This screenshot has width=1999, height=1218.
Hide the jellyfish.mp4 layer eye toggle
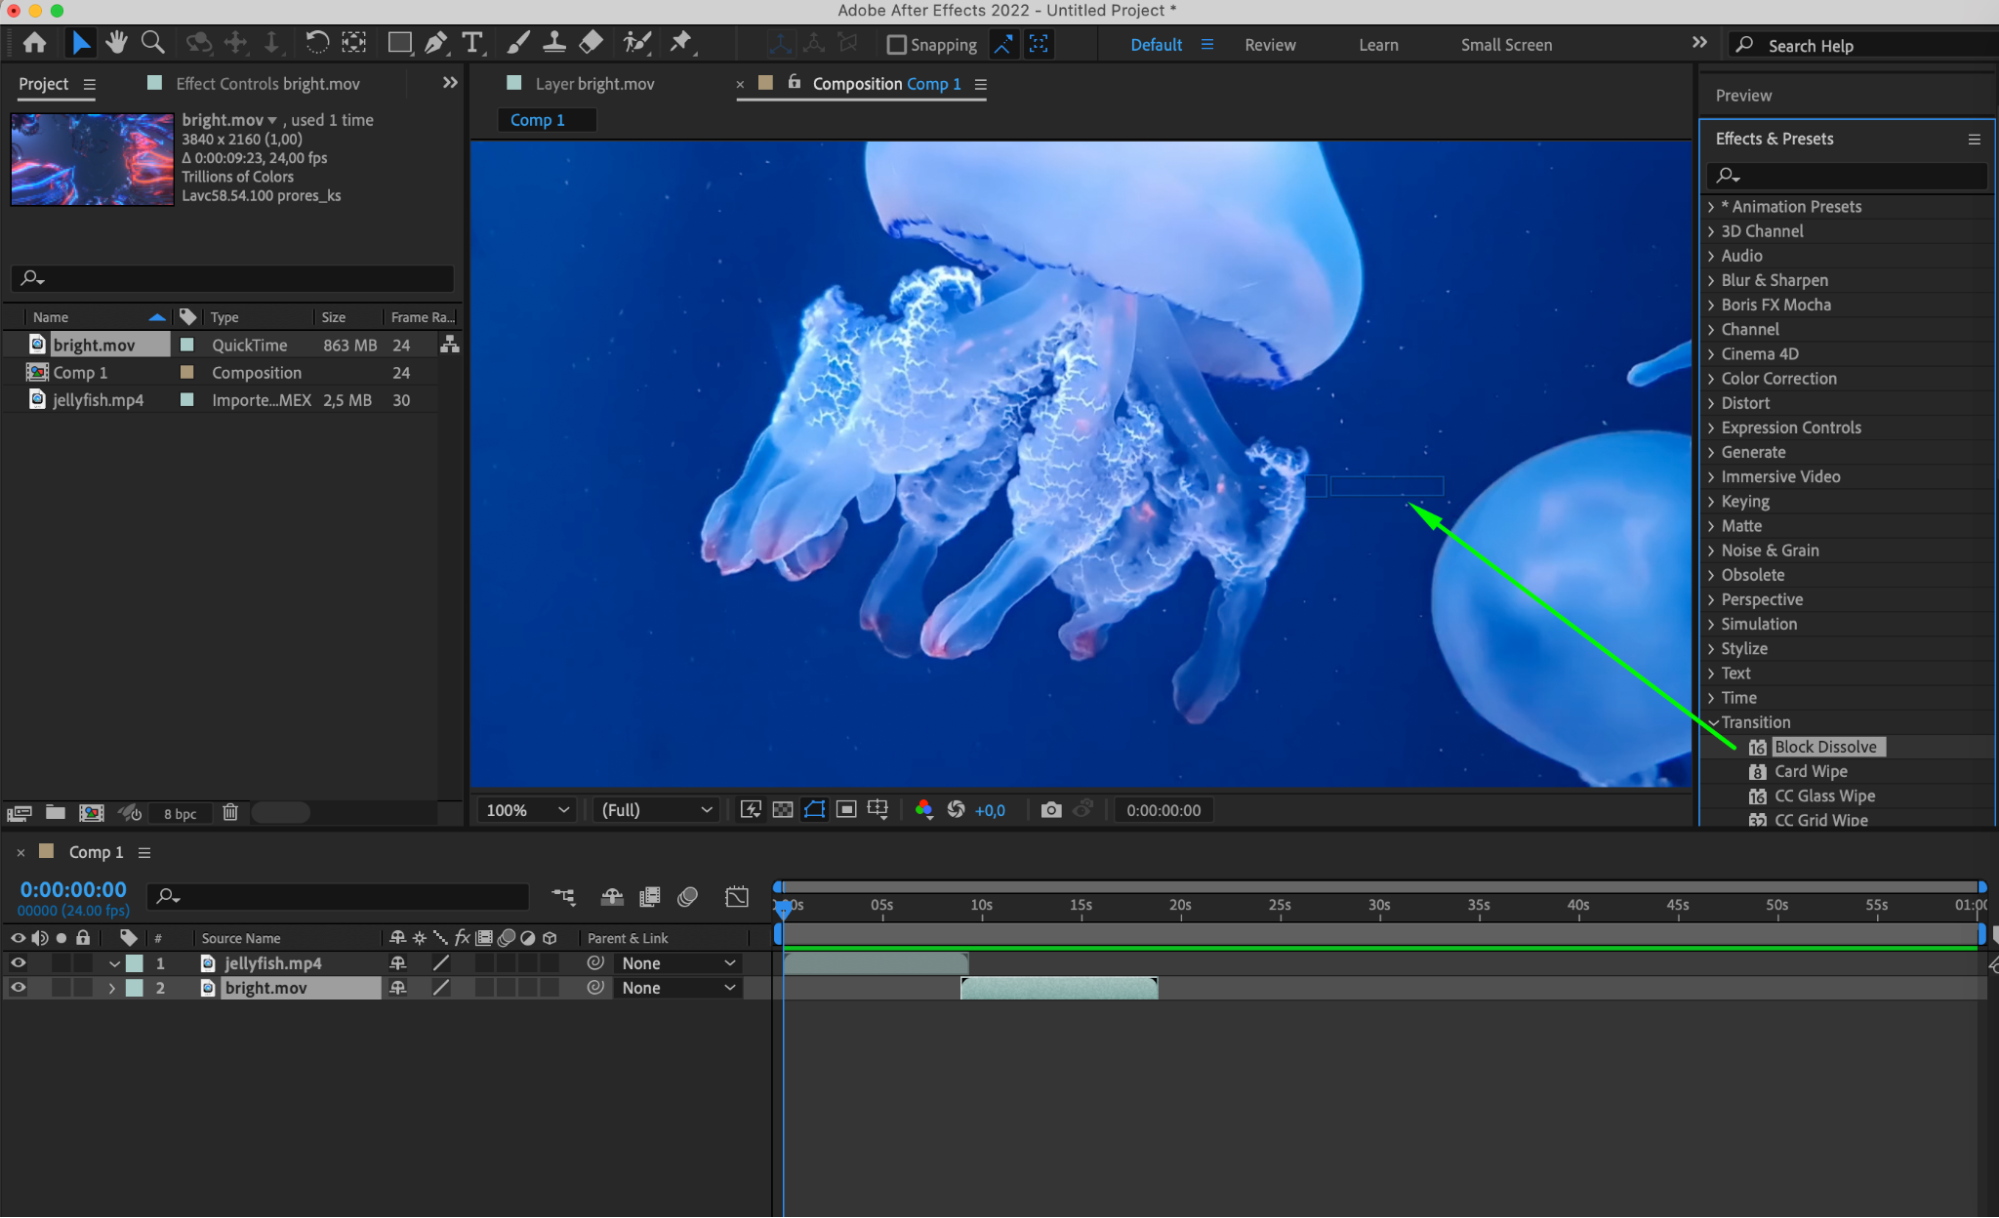[18, 963]
